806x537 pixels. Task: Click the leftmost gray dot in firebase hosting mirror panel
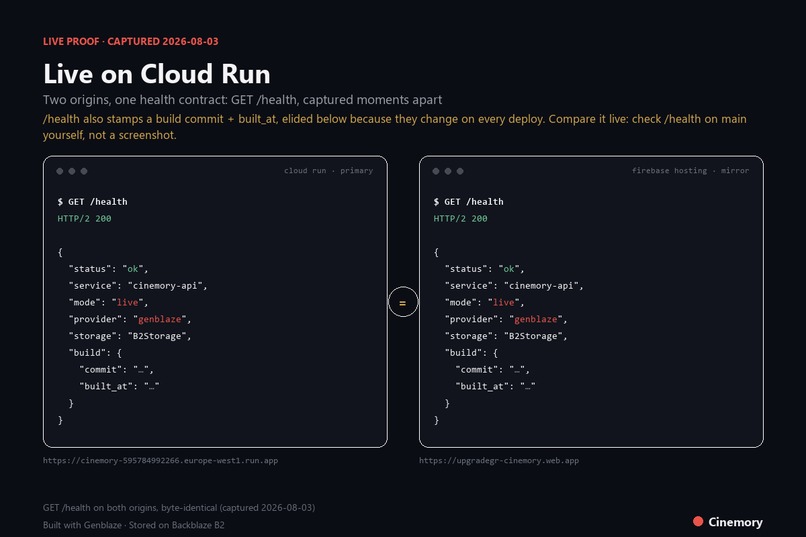click(436, 171)
